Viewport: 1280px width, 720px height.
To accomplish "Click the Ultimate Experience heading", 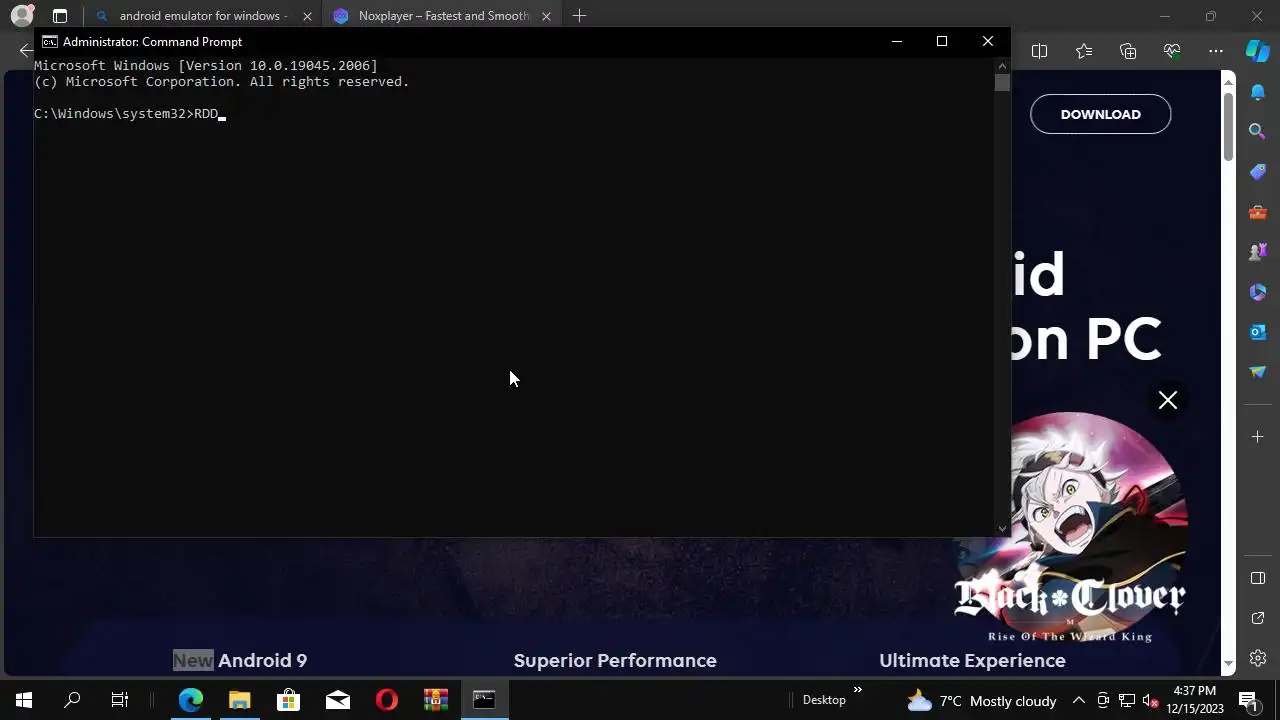I will (972, 660).
